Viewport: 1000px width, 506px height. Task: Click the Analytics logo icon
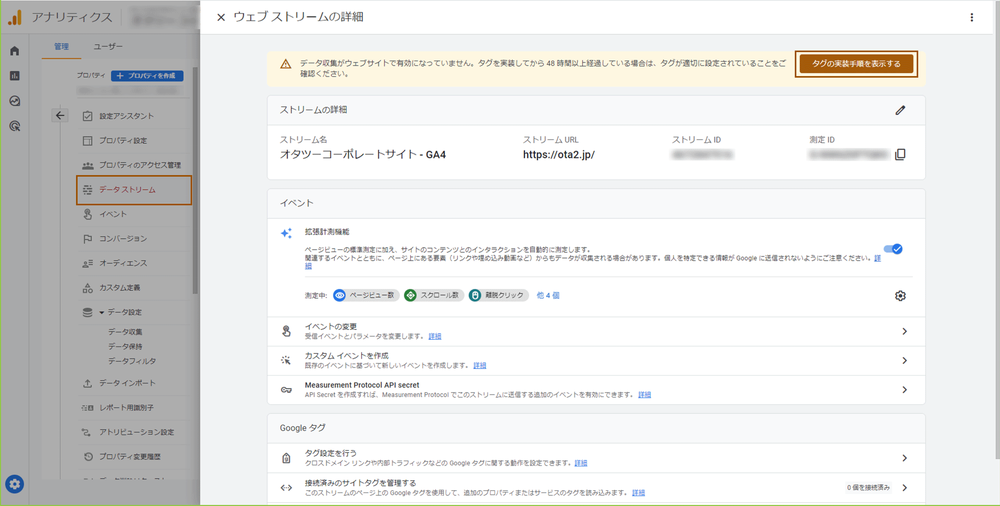coord(15,17)
